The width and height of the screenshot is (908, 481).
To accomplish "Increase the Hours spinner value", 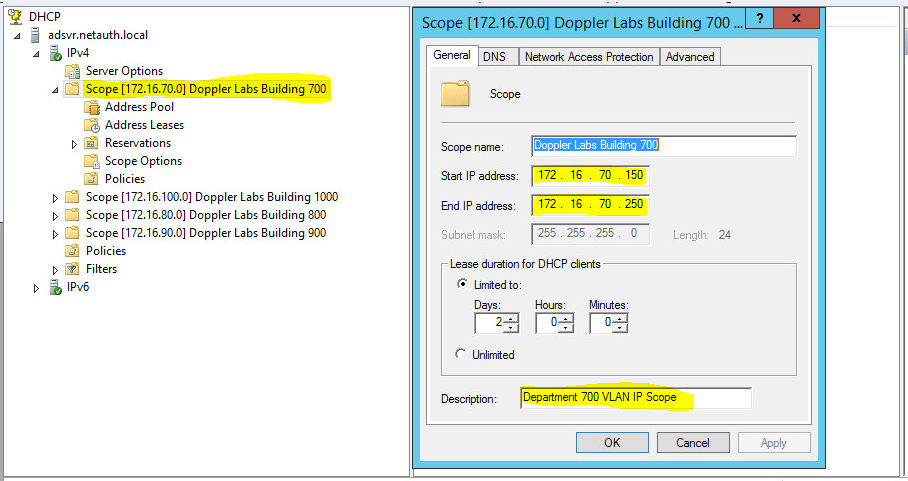I will pyautogui.click(x=566, y=318).
